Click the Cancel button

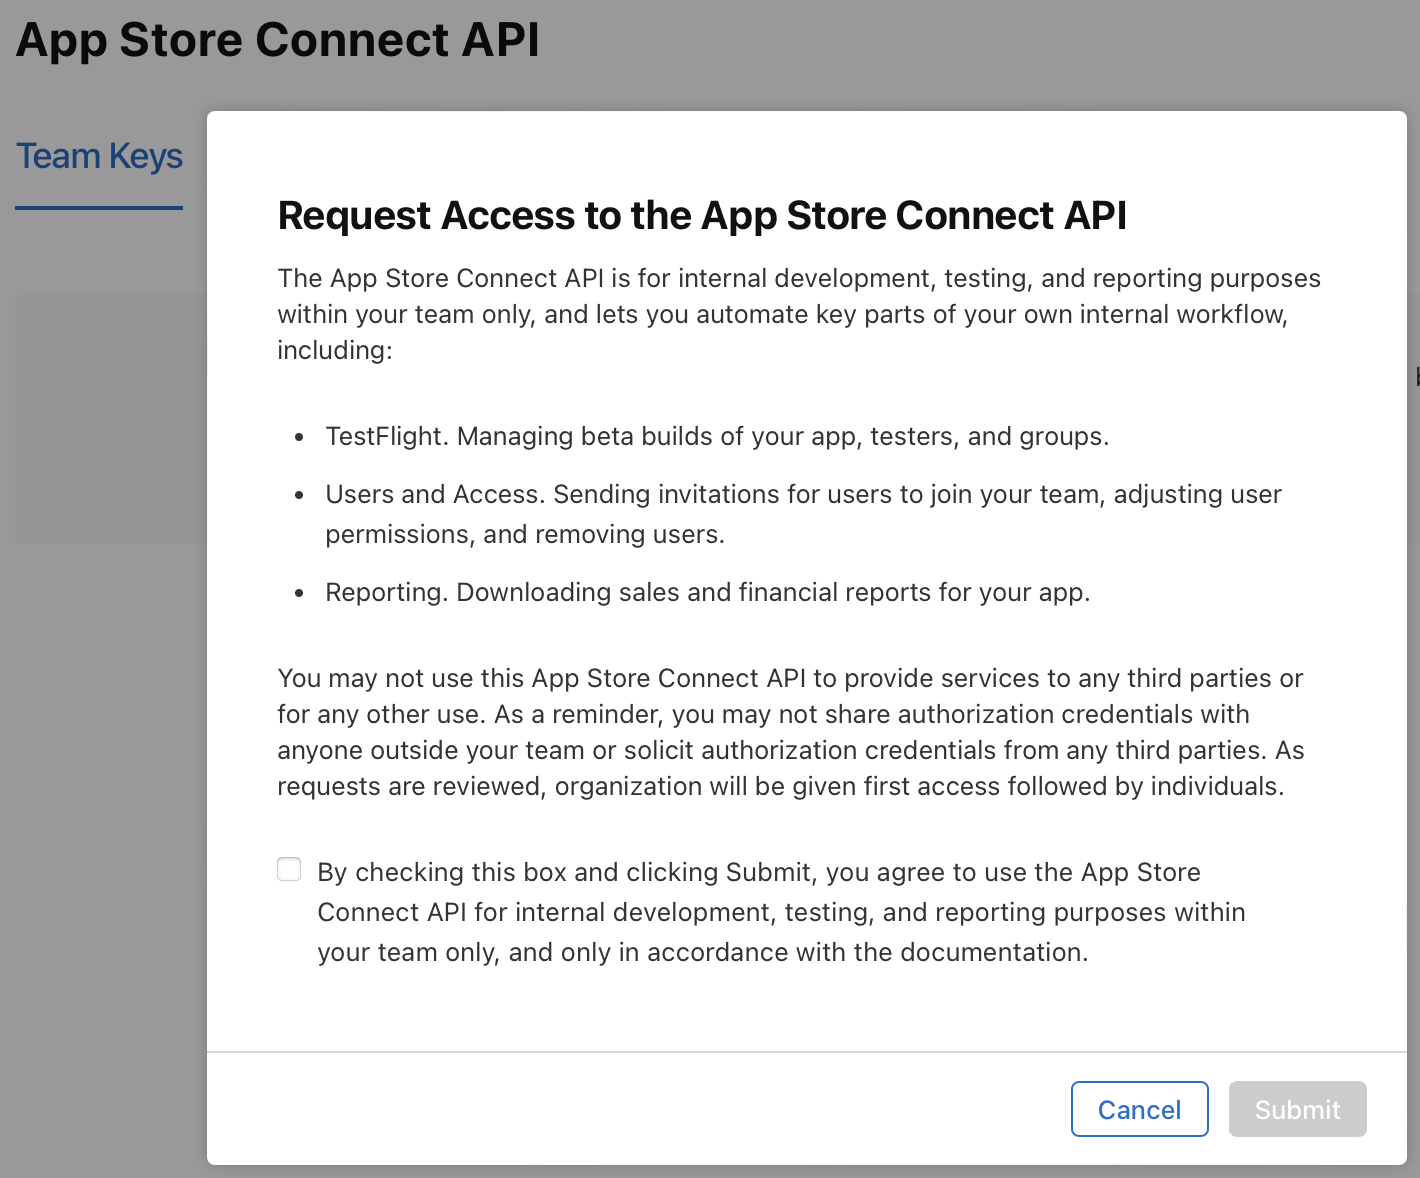tap(1139, 1109)
